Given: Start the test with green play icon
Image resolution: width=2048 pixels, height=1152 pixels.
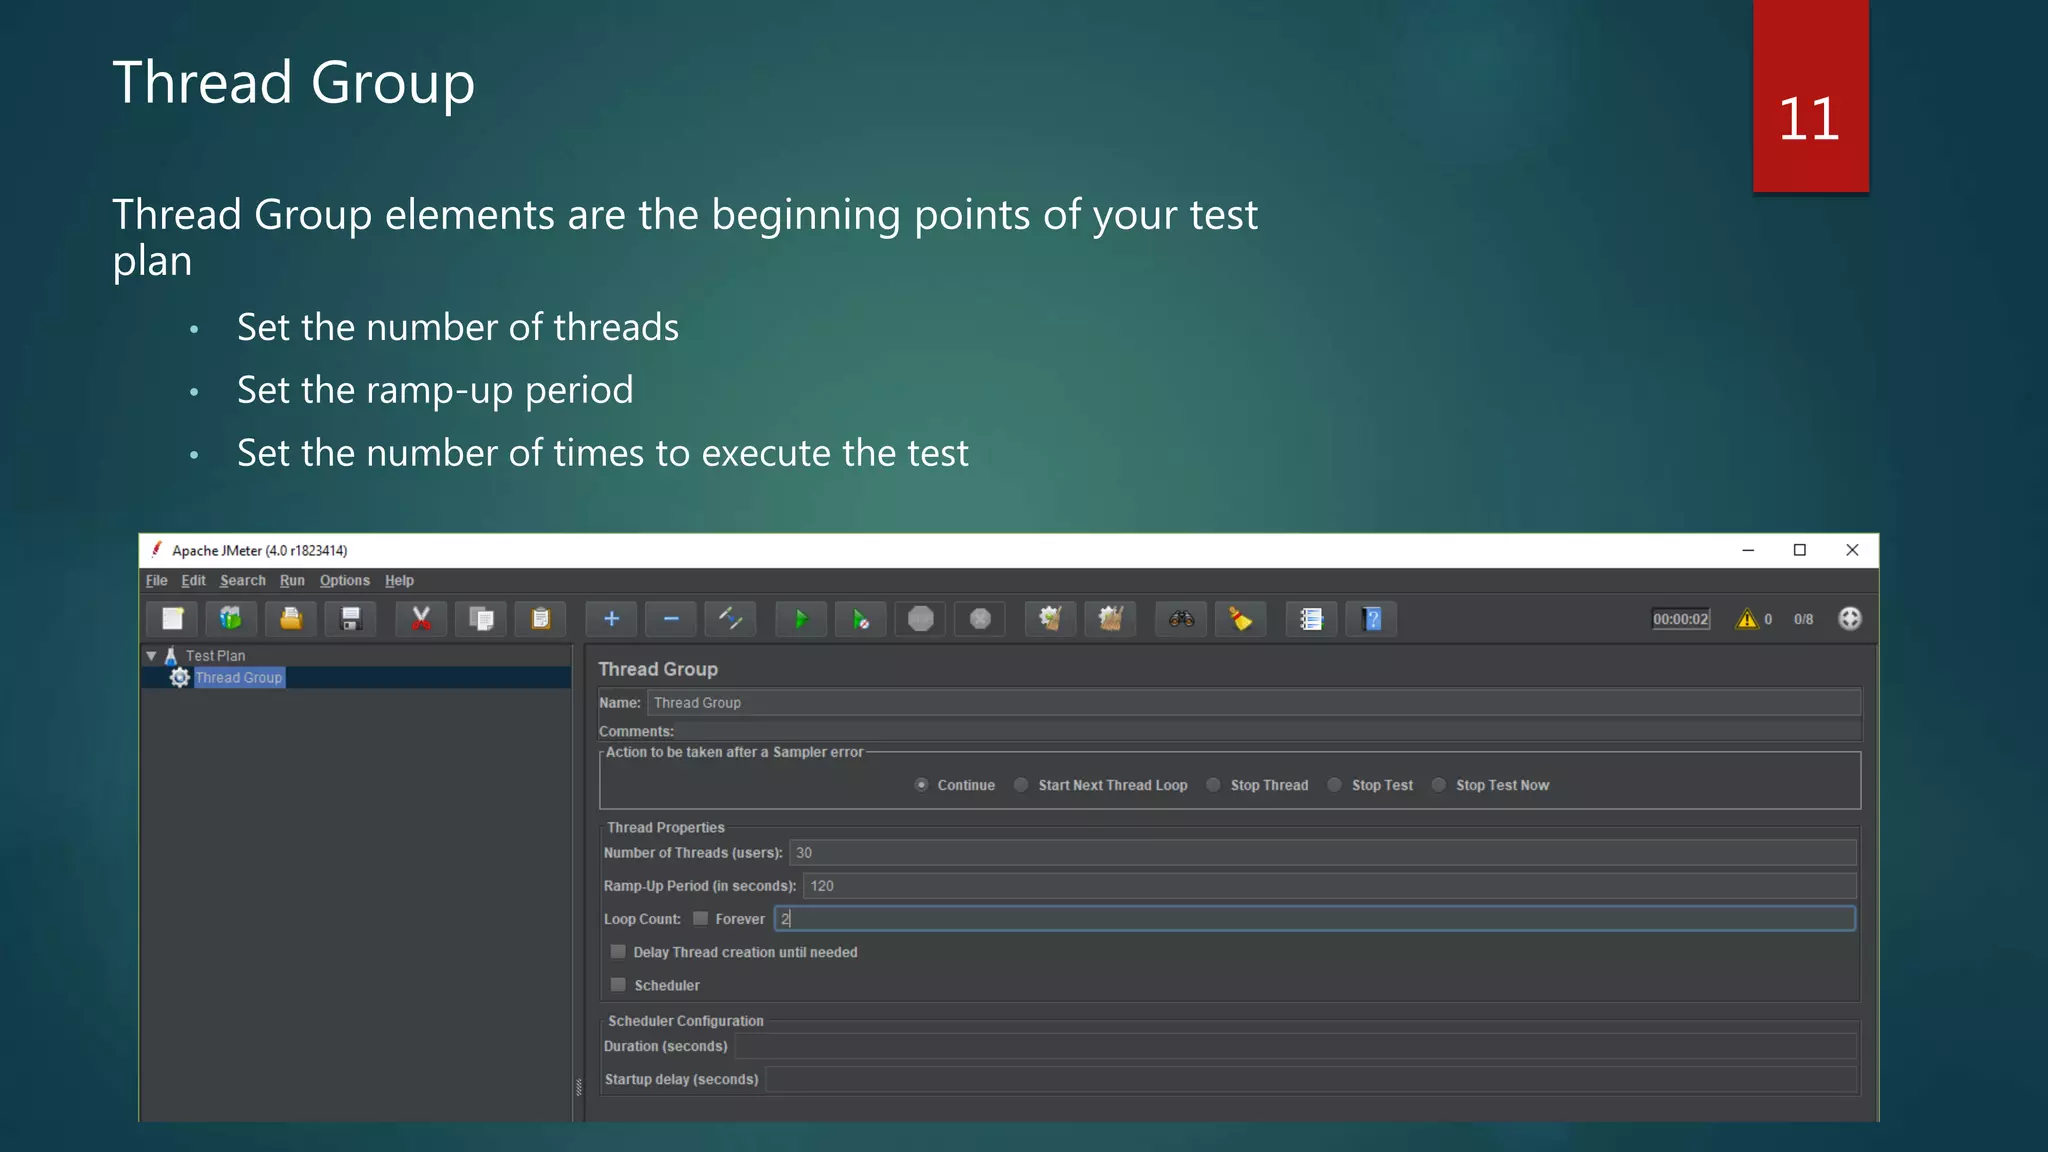Looking at the screenshot, I should (x=801, y=619).
